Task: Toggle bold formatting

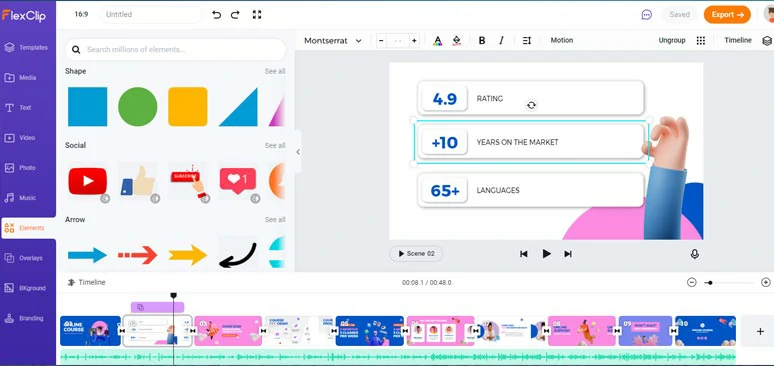Action: point(482,41)
